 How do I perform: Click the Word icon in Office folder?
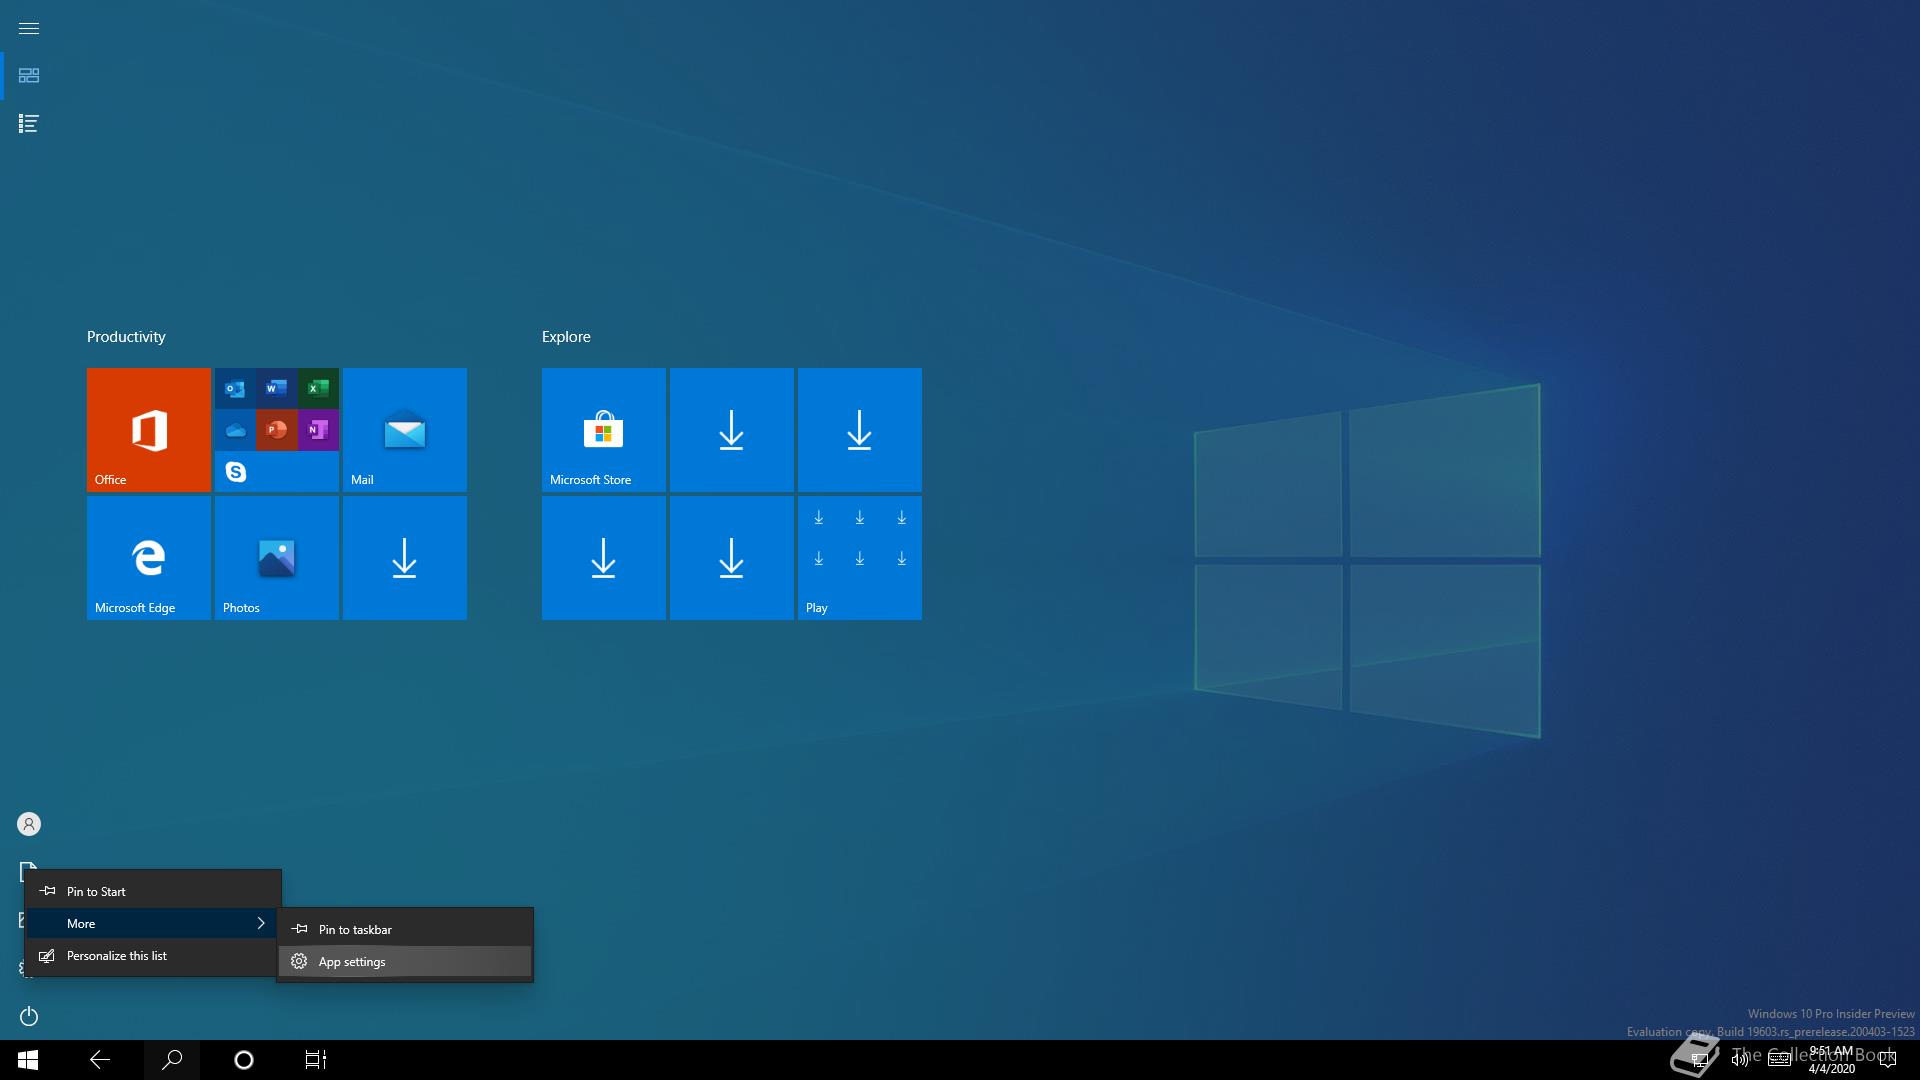point(277,388)
